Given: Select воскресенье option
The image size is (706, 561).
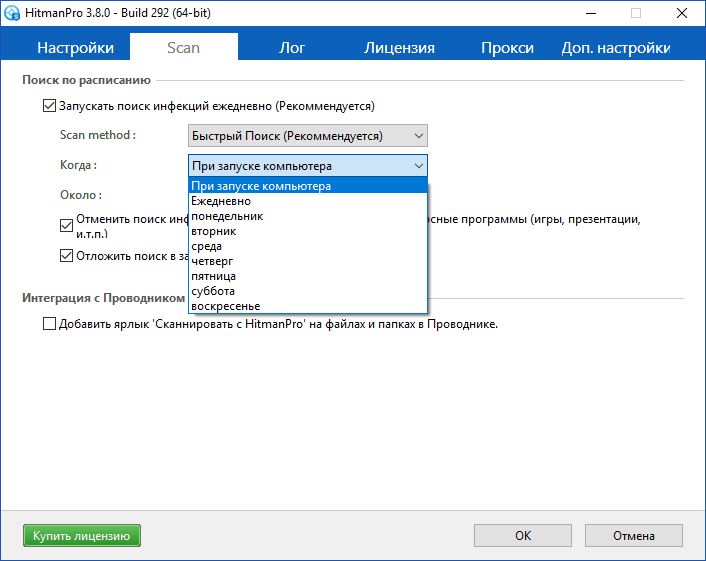Looking at the screenshot, I should [x=308, y=306].
